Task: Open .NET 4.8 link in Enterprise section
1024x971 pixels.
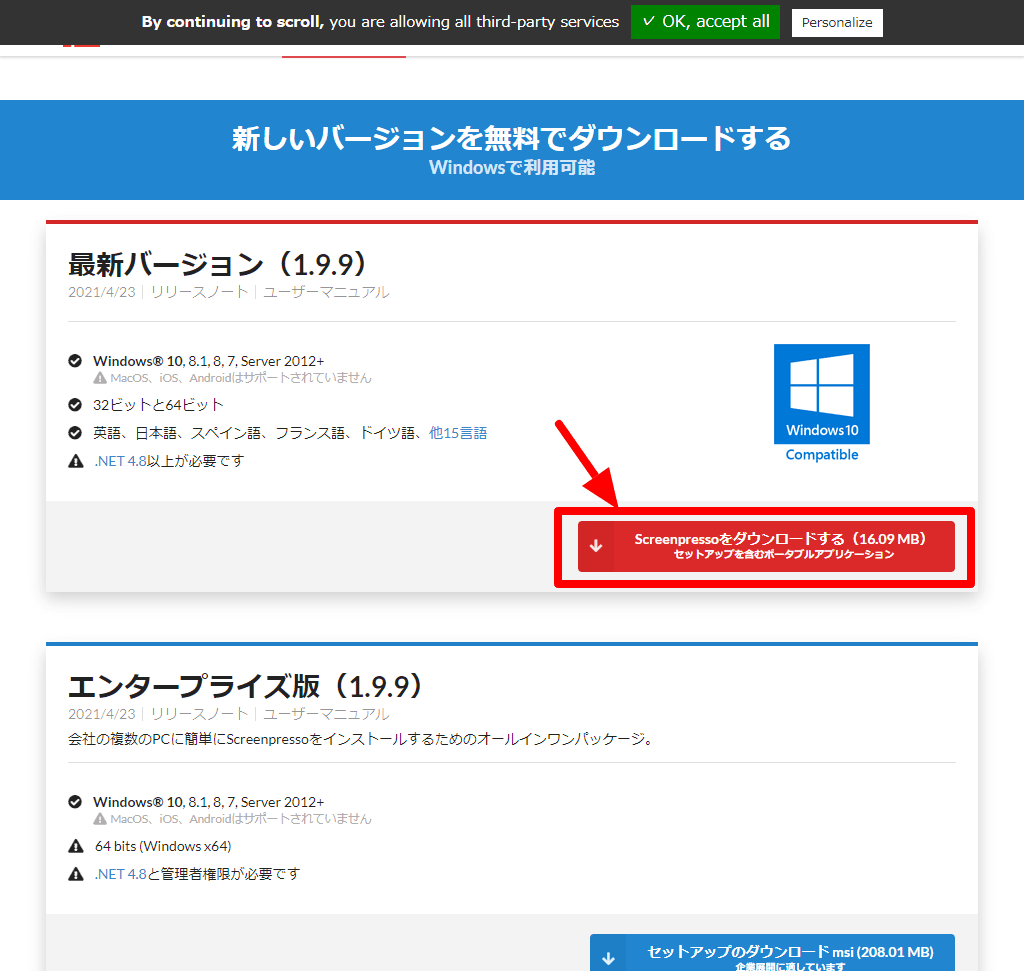Action: (x=121, y=874)
